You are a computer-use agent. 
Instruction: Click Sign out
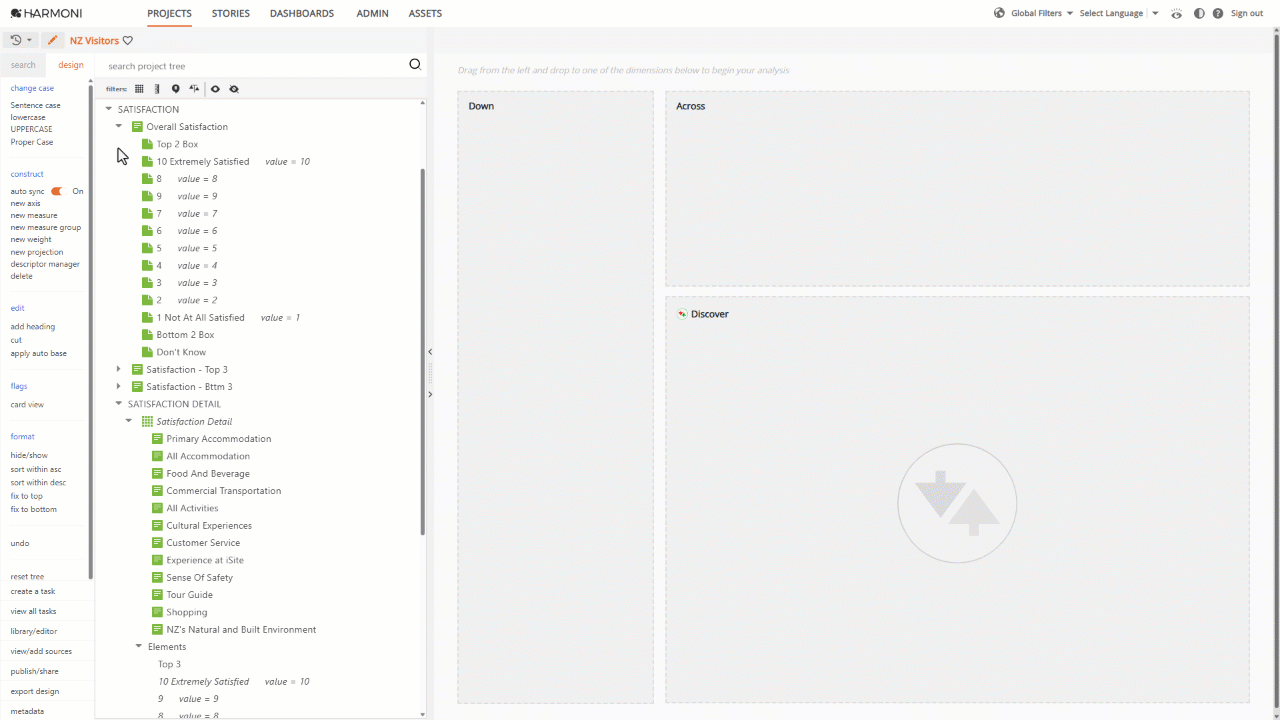1247,13
